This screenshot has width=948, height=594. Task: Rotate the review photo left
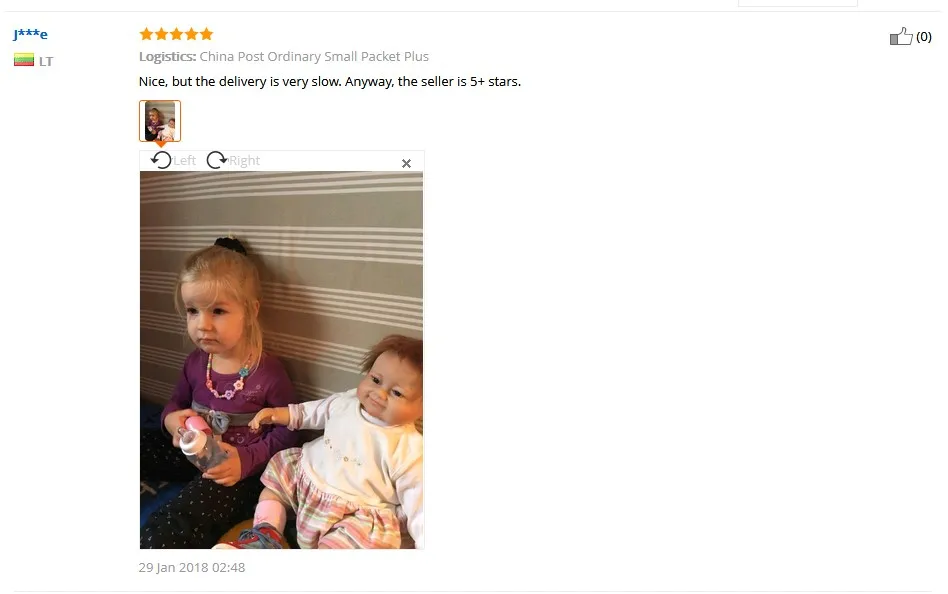(161, 160)
